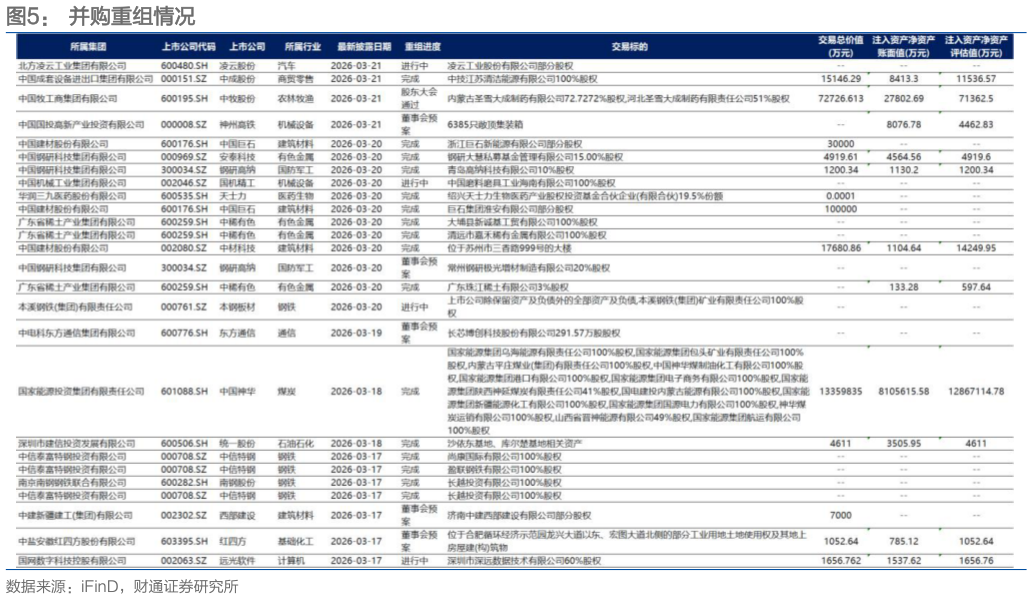1032x599 pixels.
Task: Click the value 12867114.78
Action: 976,392
